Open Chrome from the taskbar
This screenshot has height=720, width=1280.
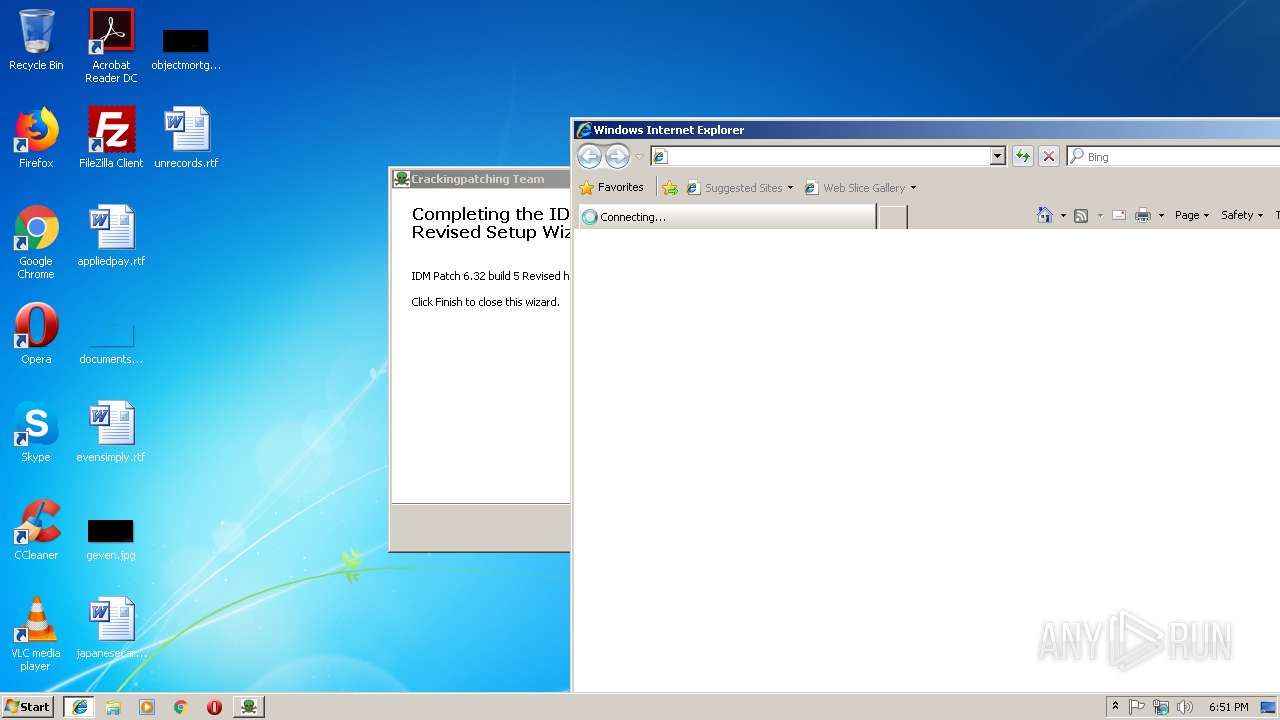point(181,707)
